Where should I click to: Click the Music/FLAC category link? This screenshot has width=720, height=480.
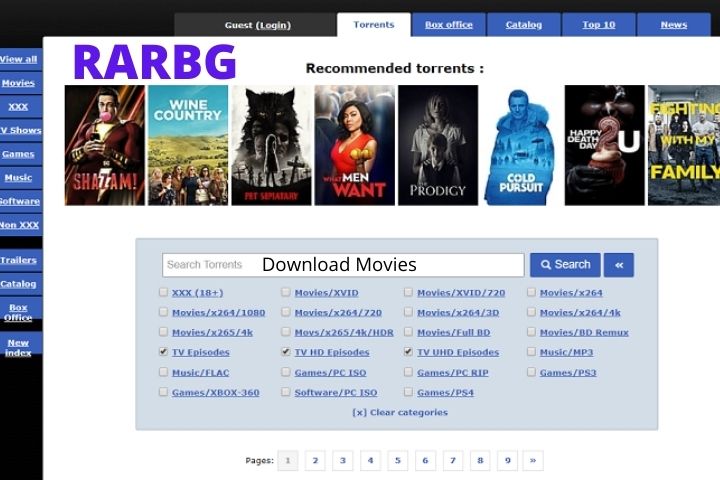[x=201, y=373]
